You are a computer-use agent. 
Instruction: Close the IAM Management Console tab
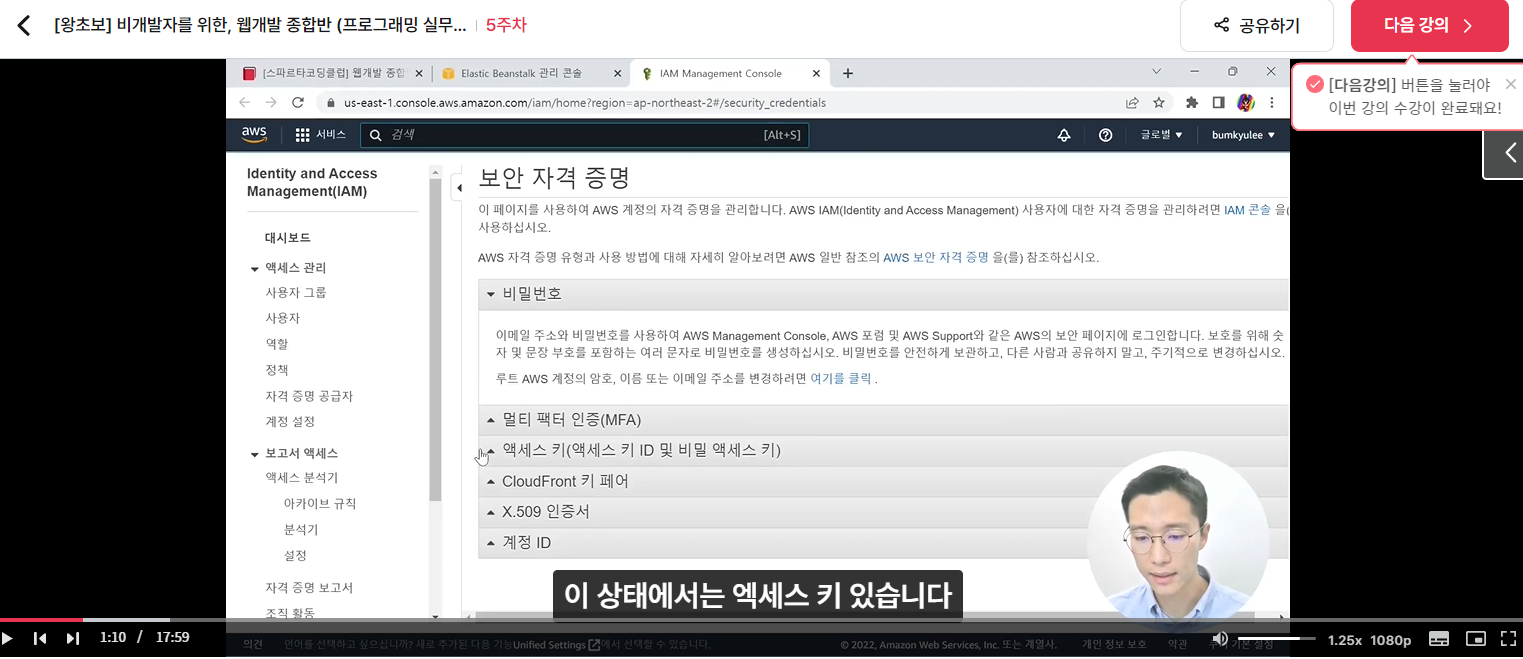tap(816, 73)
